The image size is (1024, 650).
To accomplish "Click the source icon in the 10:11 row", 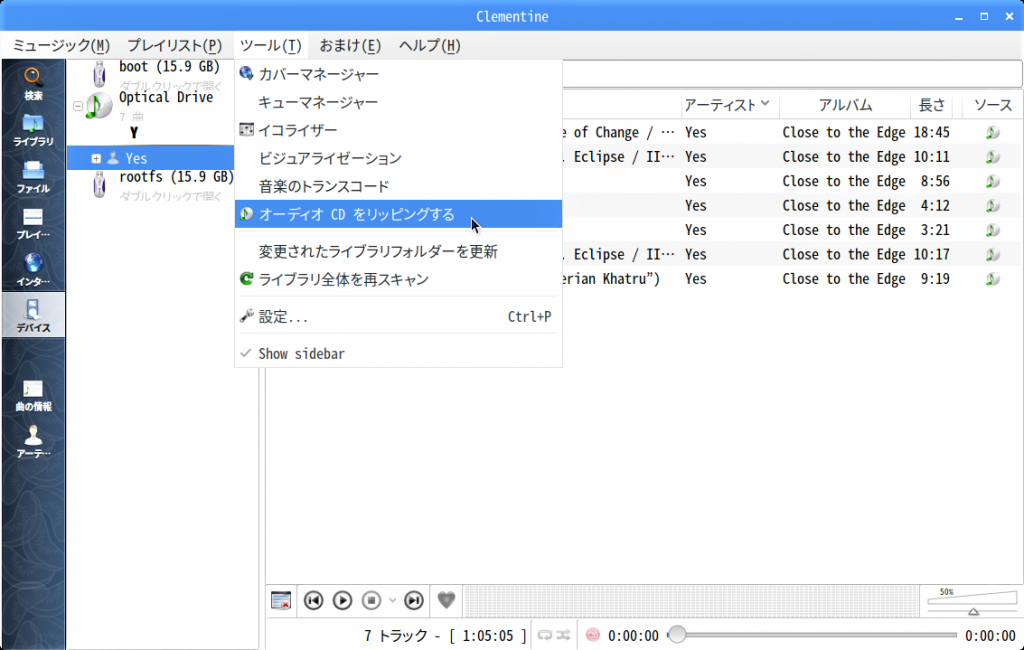I will pos(993,157).
